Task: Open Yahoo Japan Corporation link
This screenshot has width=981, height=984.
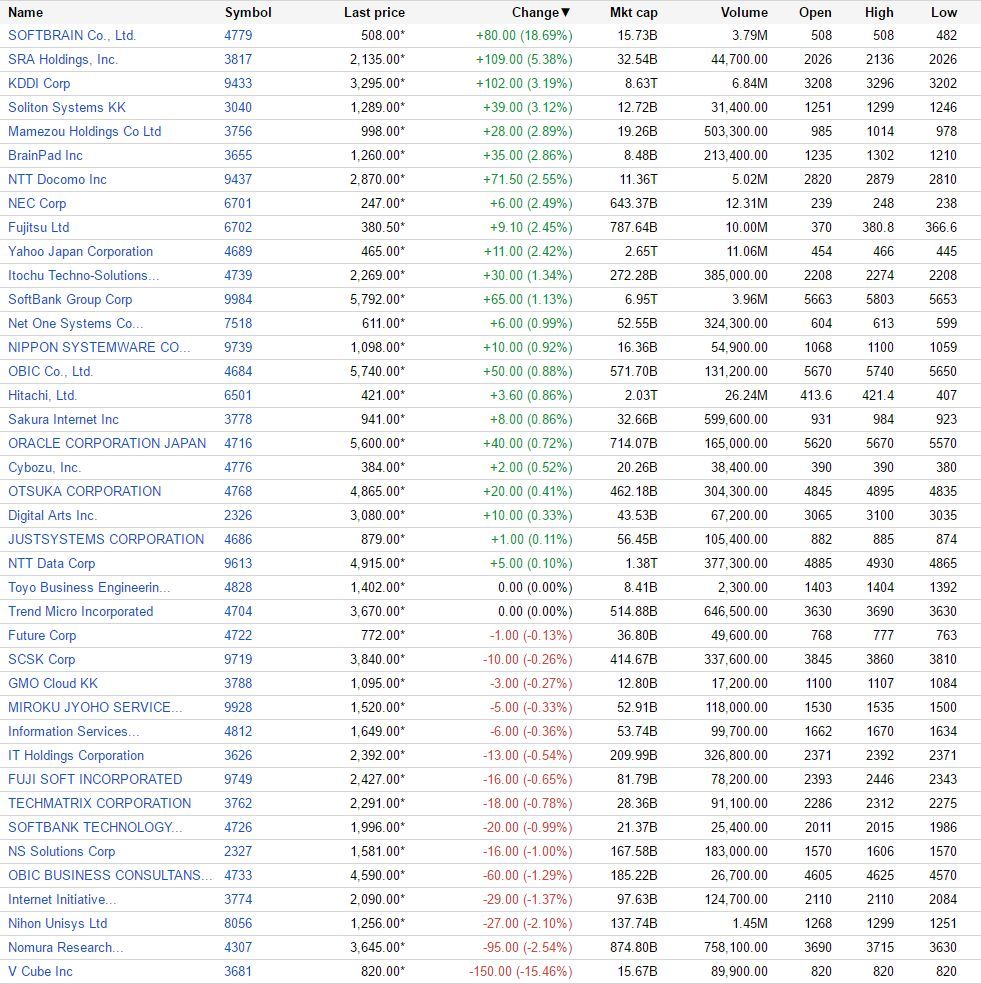Action: click(x=80, y=252)
